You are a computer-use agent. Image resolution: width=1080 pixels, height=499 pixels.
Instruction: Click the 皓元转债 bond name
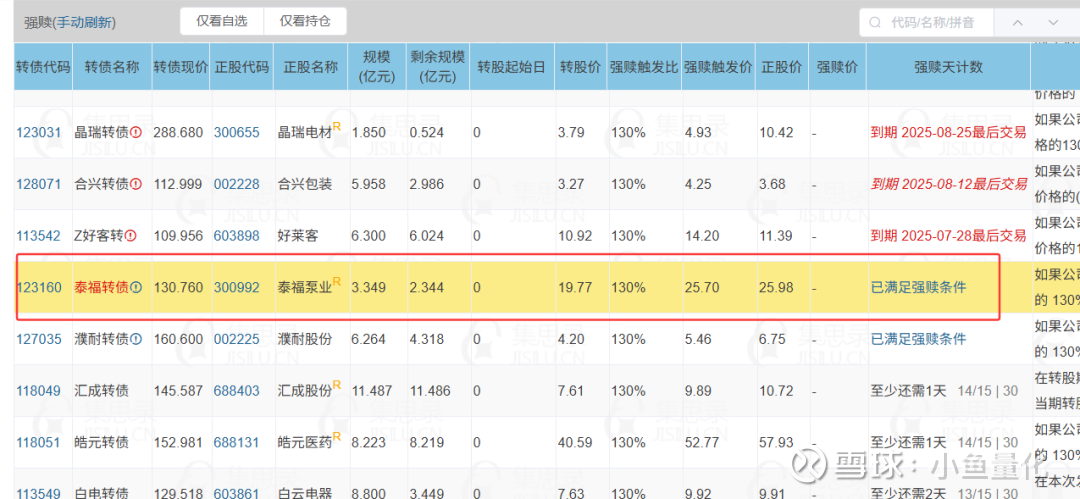click(x=101, y=442)
